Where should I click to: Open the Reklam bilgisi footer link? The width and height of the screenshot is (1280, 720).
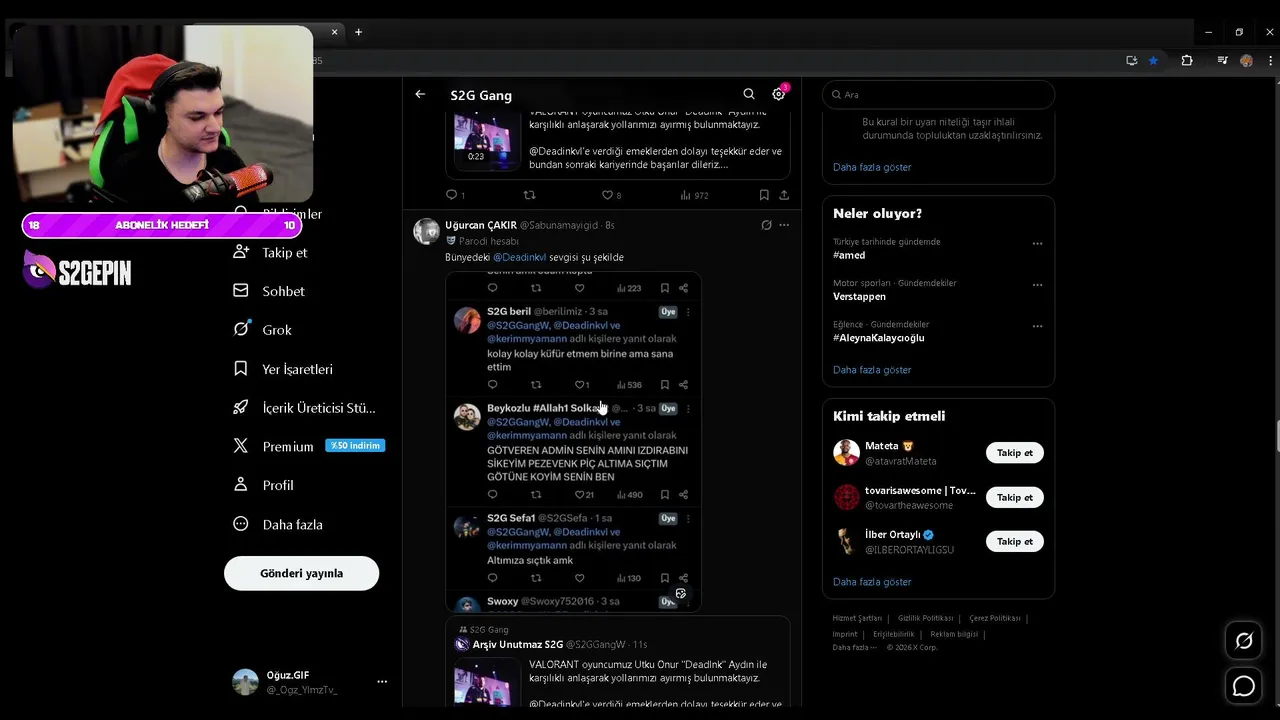pyautogui.click(x=954, y=634)
